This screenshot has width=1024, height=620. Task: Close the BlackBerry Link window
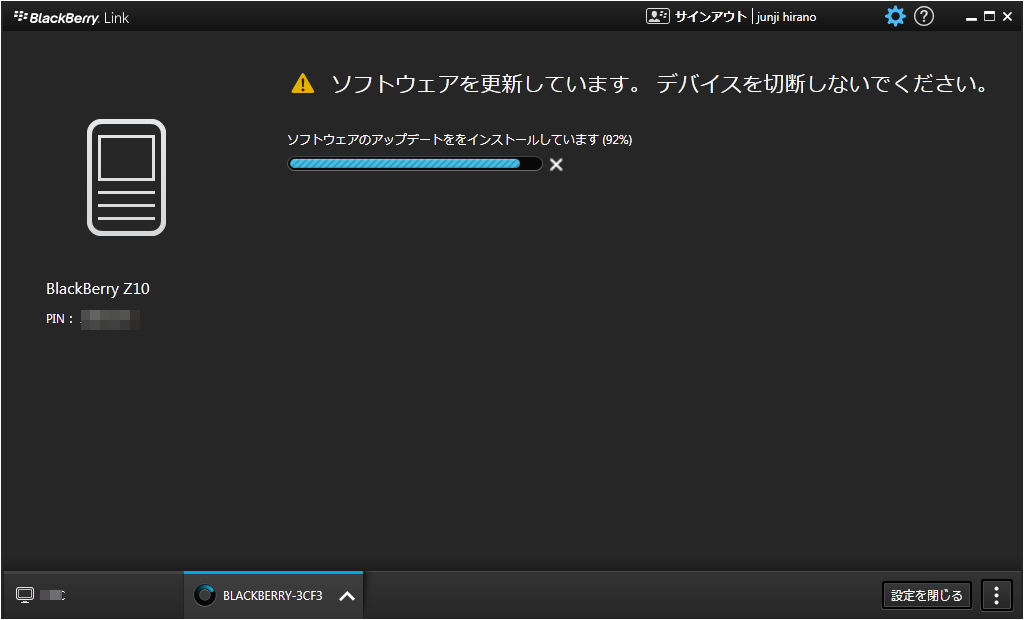pyautogui.click(x=1008, y=17)
